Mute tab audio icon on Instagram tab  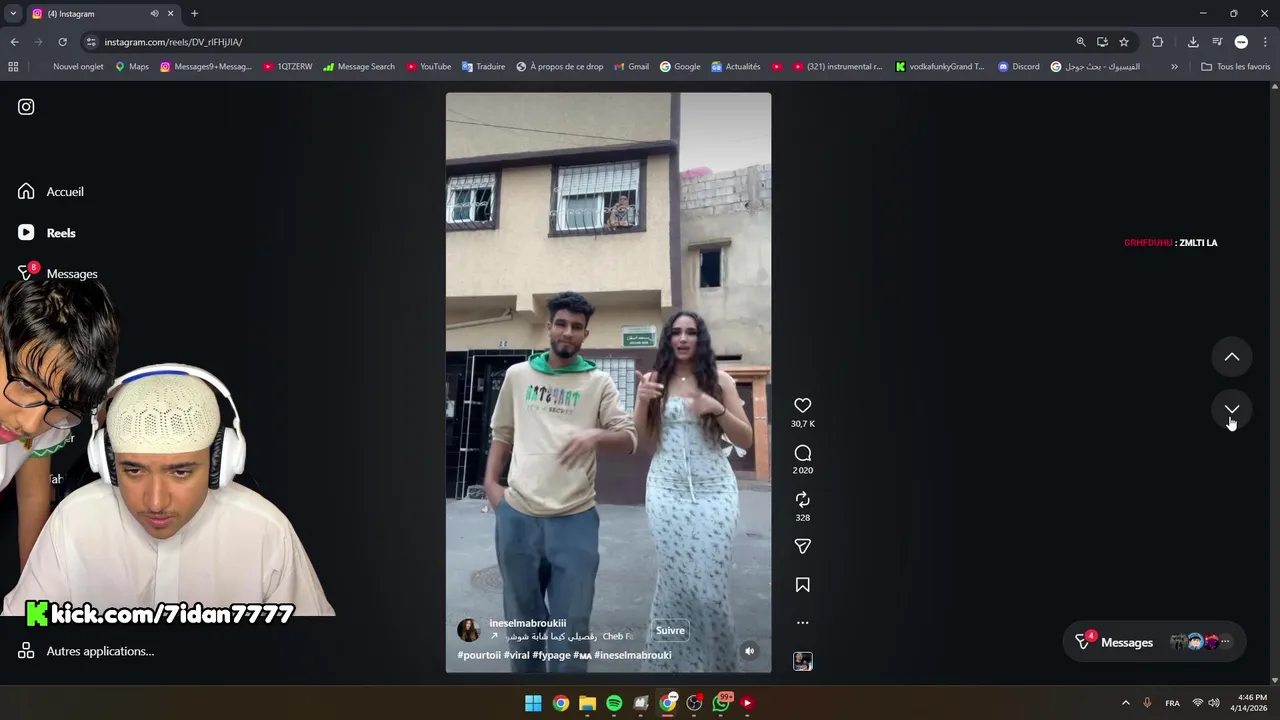(x=154, y=14)
